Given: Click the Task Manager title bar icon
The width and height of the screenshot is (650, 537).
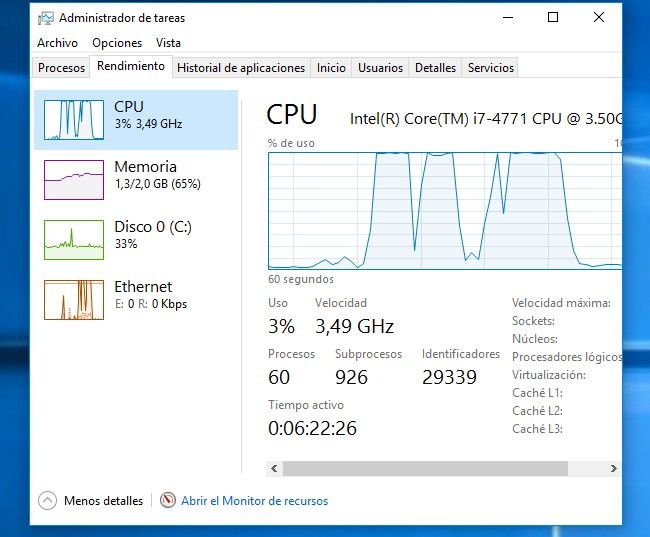Looking at the screenshot, I should point(46,18).
